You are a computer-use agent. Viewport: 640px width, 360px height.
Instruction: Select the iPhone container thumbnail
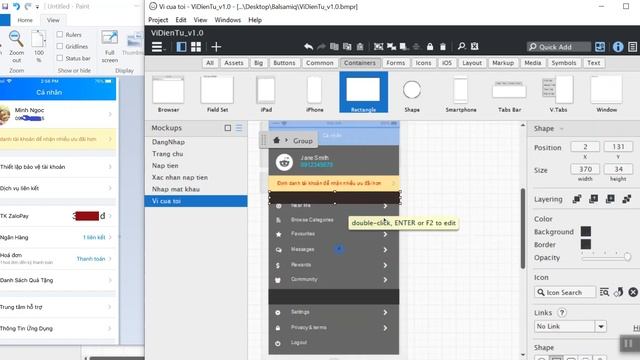pos(315,94)
